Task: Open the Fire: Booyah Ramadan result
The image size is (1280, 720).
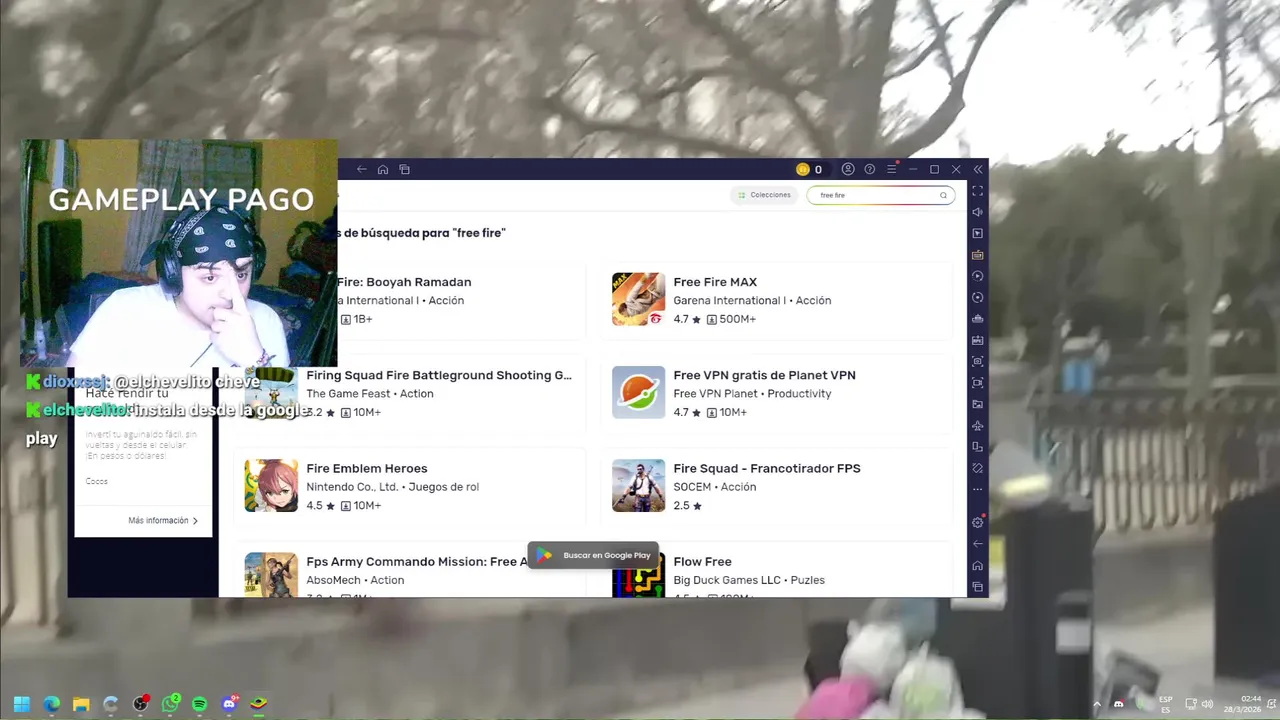Action: click(x=461, y=300)
